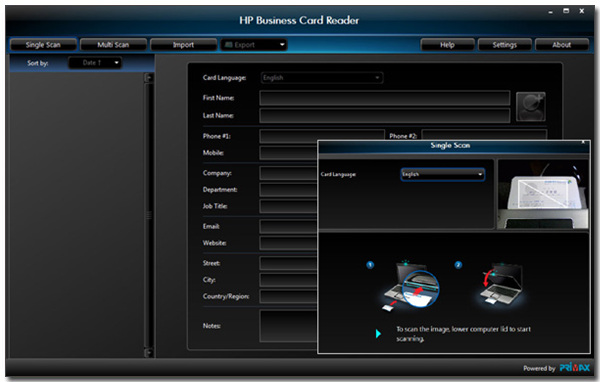Open the About dialog
The image size is (600, 382).
pyautogui.click(x=562, y=45)
